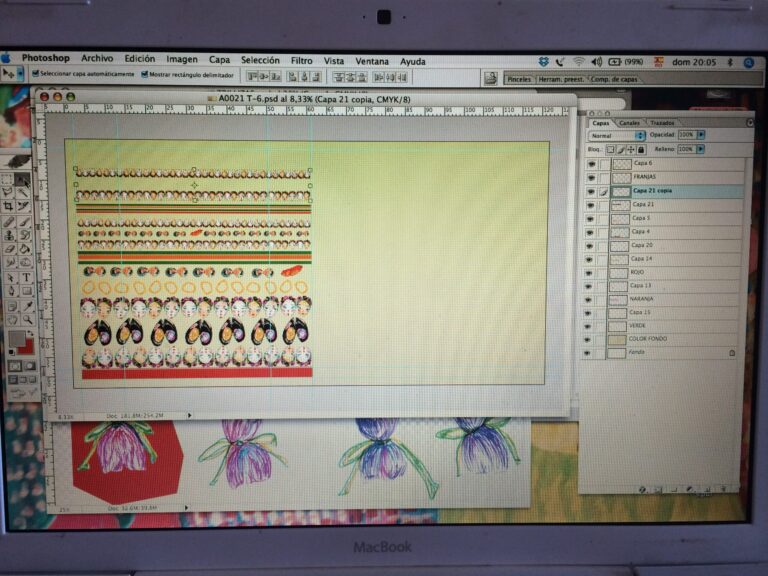
Task: Open the Filtro menu
Action: click(301, 60)
